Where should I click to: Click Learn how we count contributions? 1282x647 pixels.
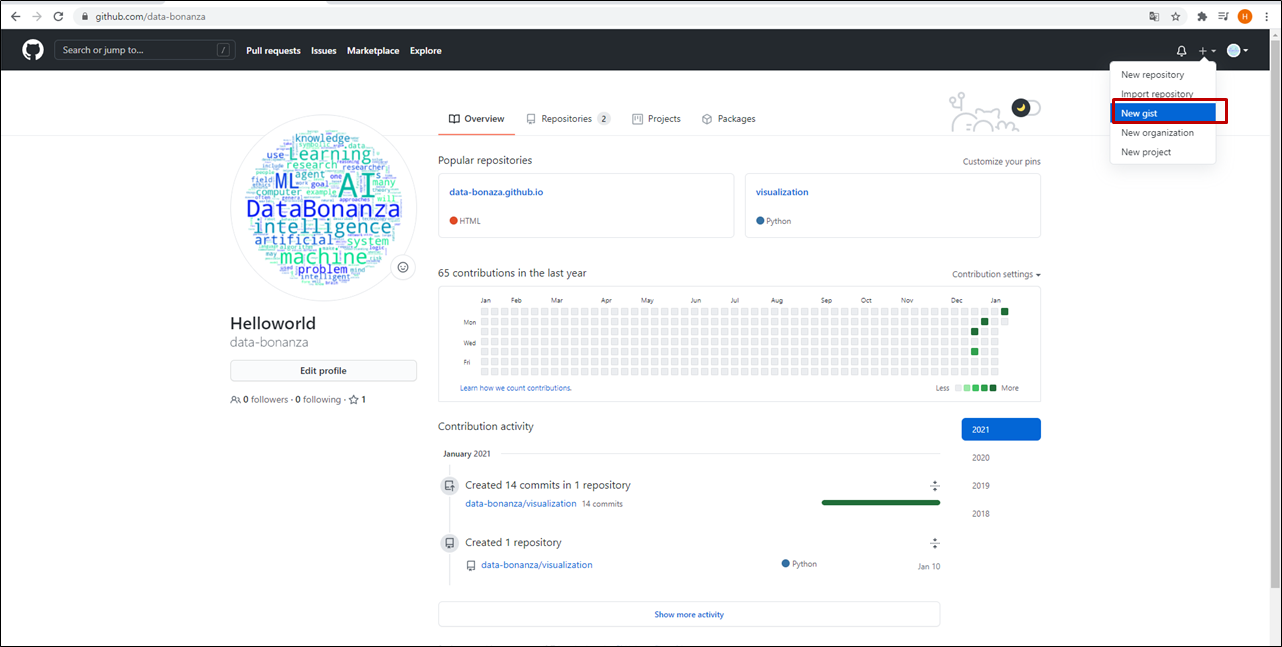516,388
